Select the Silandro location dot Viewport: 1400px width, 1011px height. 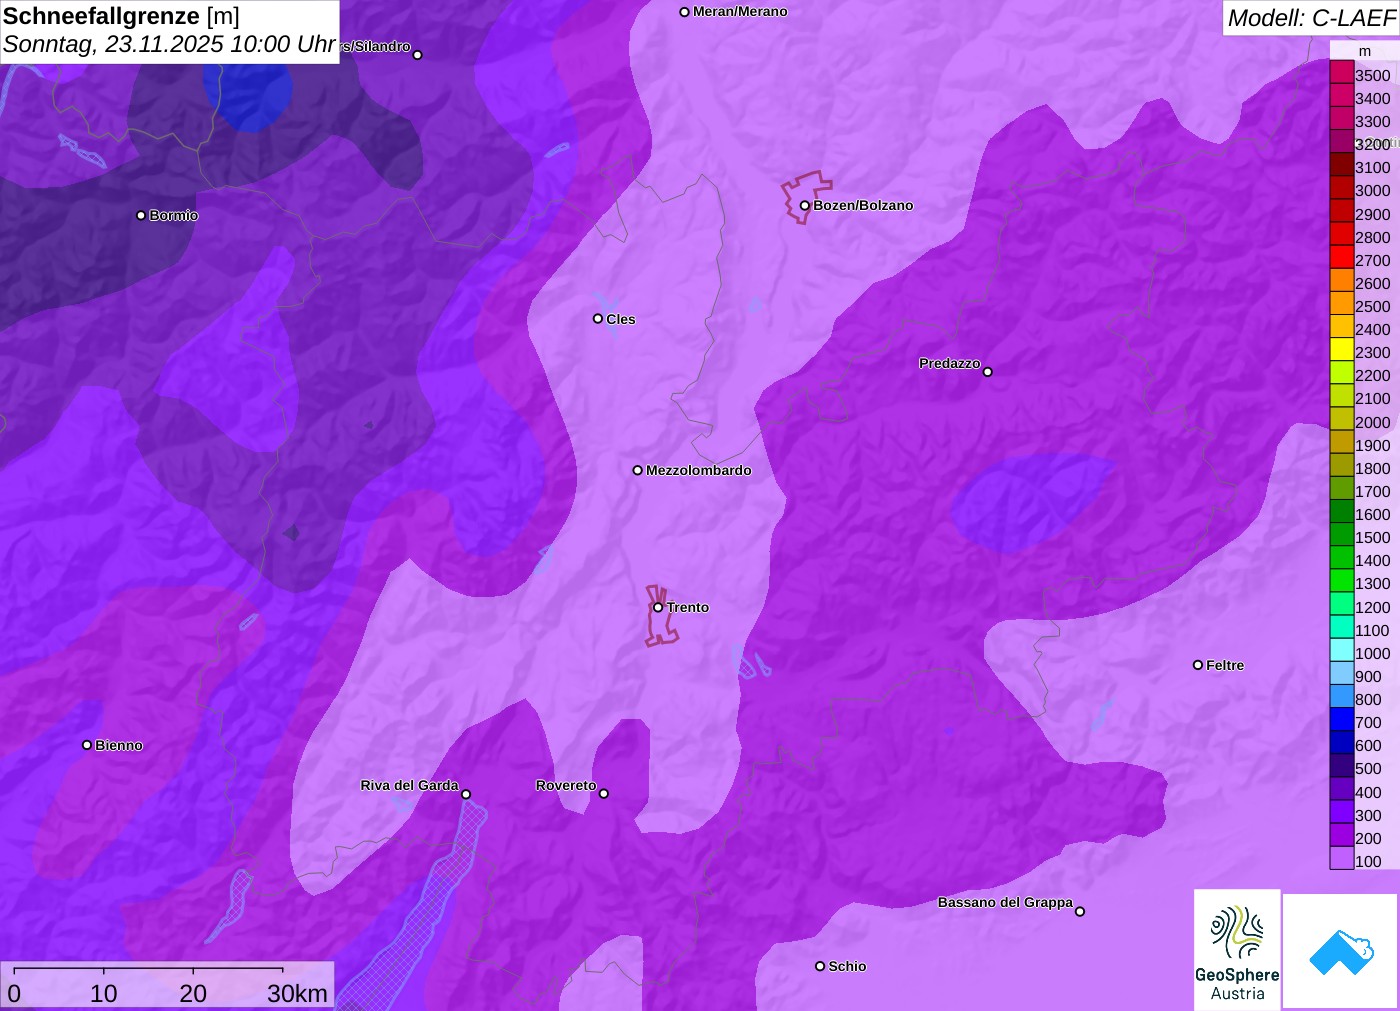point(418,55)
